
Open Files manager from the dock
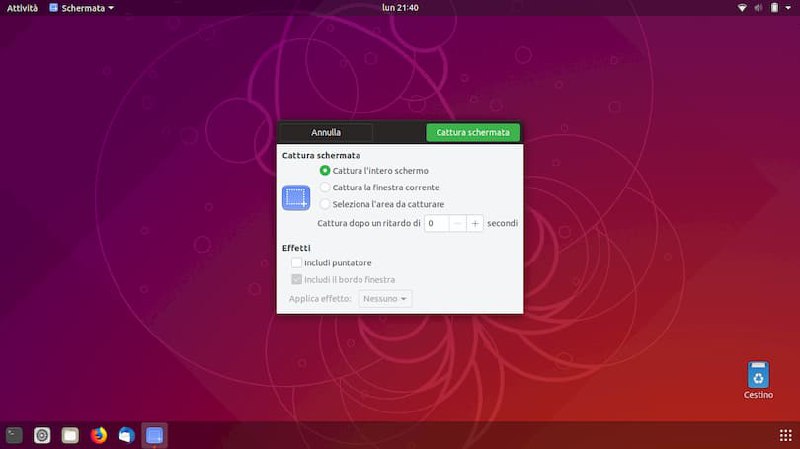coord(70,435)
